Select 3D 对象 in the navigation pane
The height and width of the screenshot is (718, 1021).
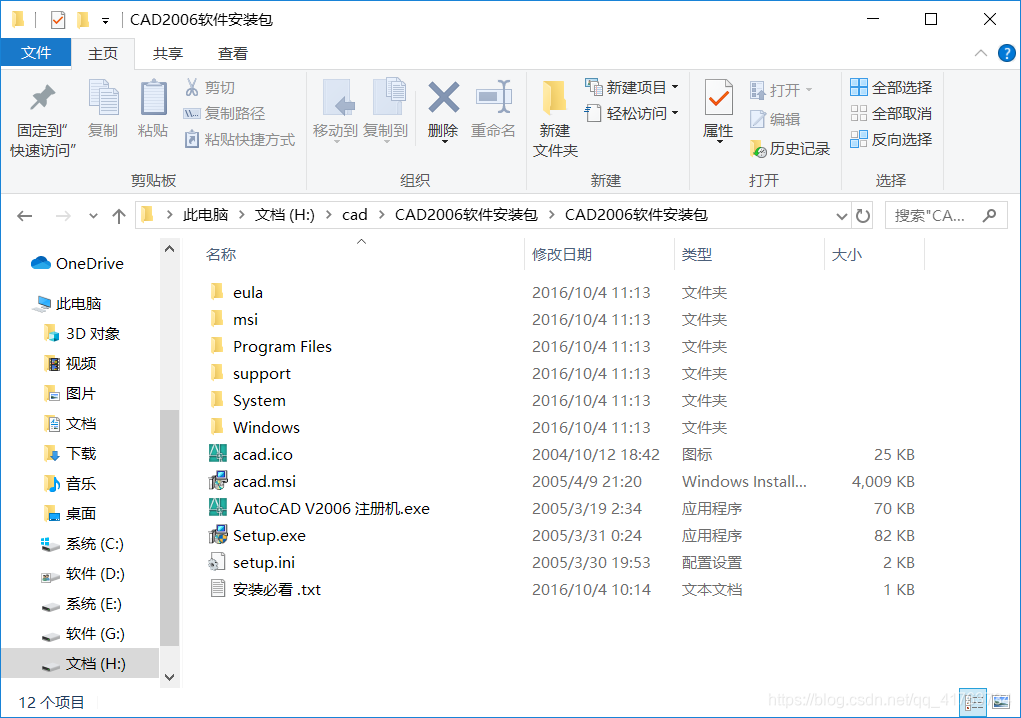point(82,334)
